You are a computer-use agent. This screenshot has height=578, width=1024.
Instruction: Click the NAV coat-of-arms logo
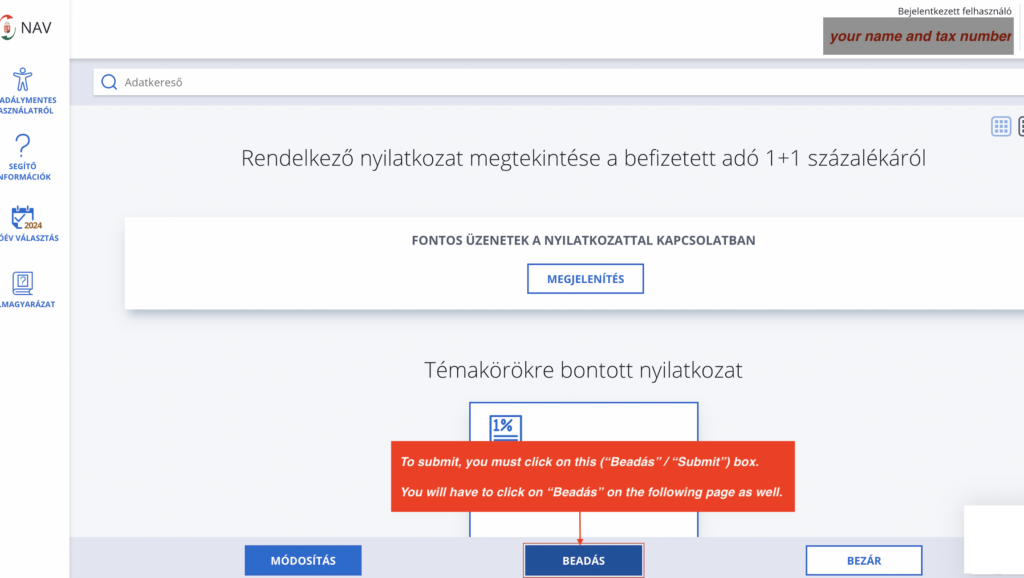coord(7,27)
